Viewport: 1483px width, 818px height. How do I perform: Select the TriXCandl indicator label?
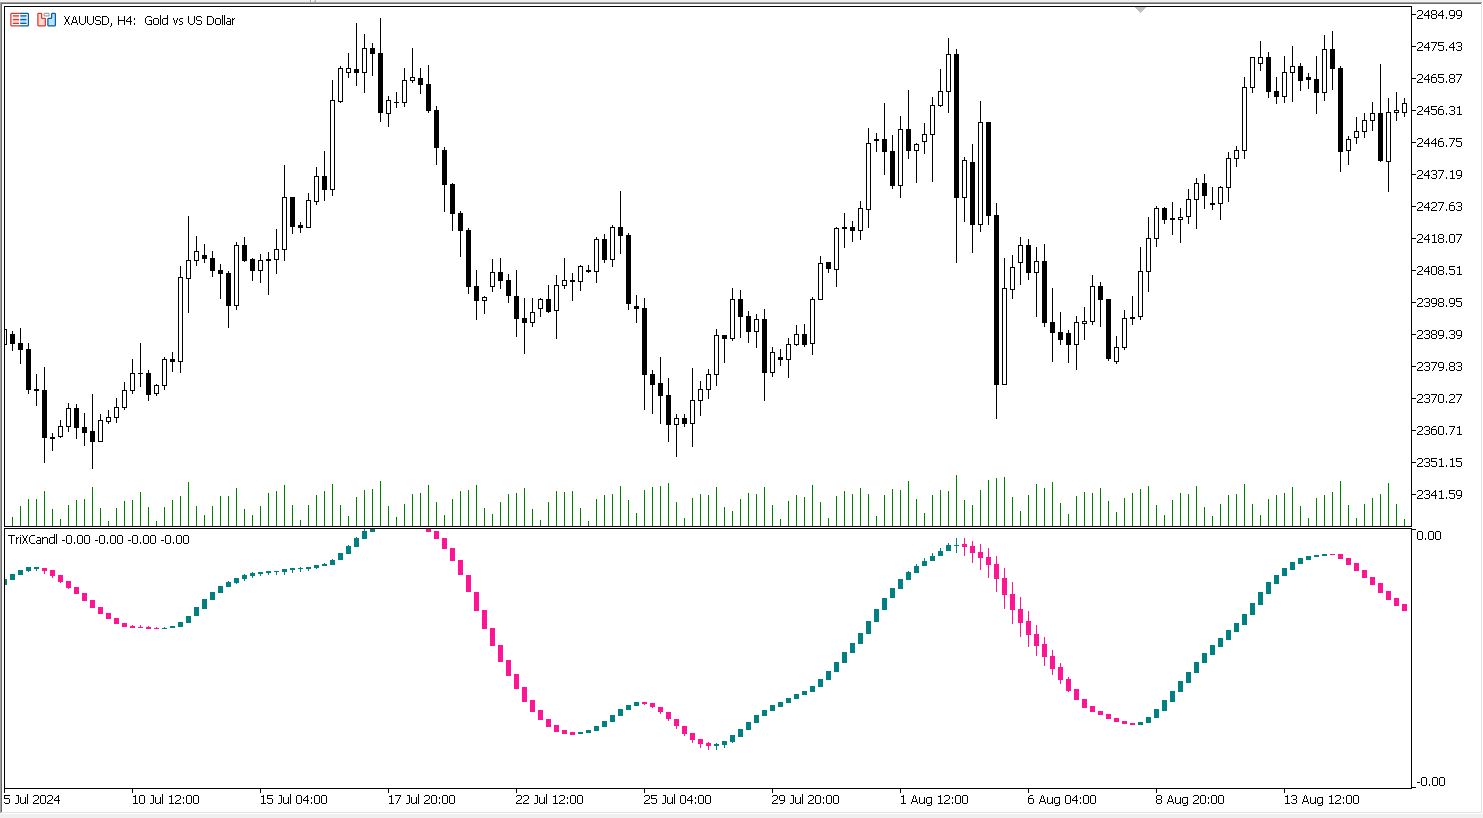point(98,540)
